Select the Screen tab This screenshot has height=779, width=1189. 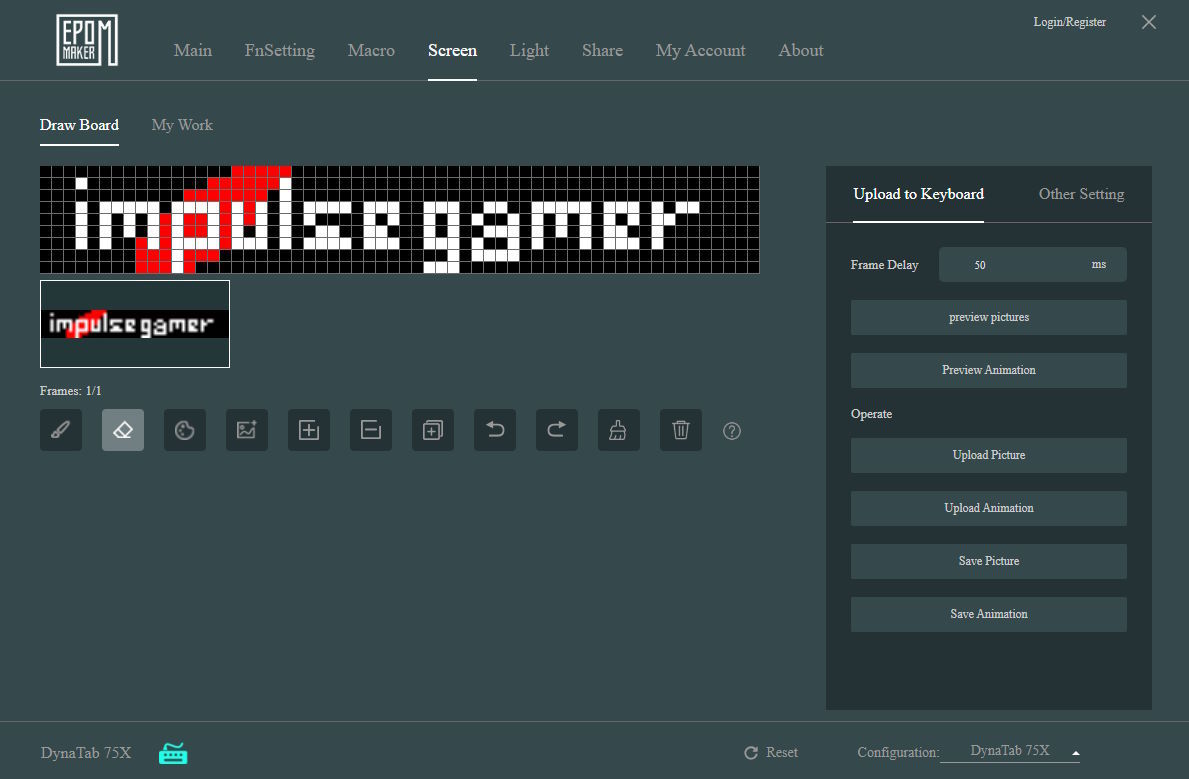click(452, 50)
